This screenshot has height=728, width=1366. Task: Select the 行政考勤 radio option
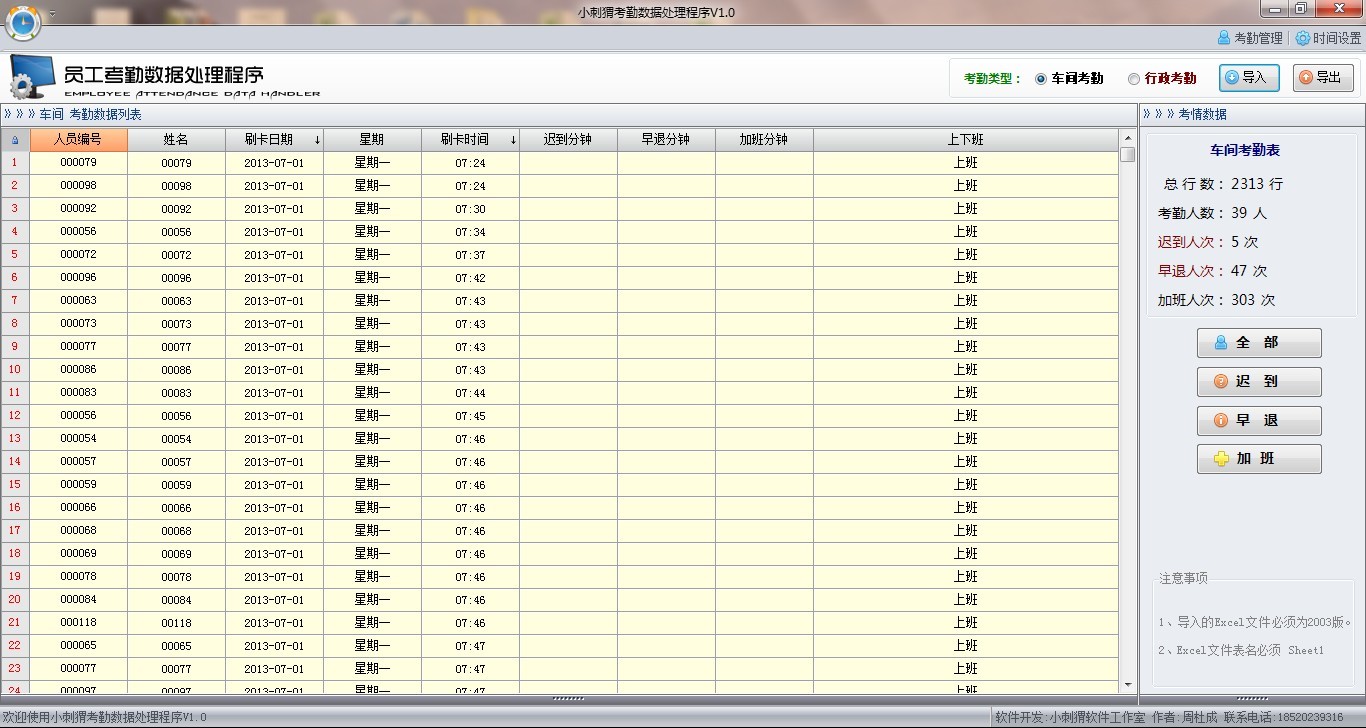point(1133,79)
